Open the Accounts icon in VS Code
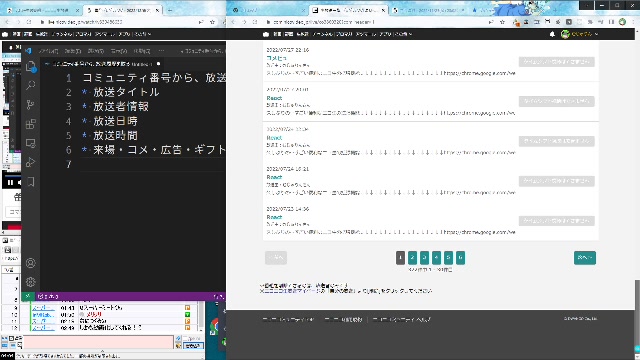 pyautogui.click(x=31, y=263)
